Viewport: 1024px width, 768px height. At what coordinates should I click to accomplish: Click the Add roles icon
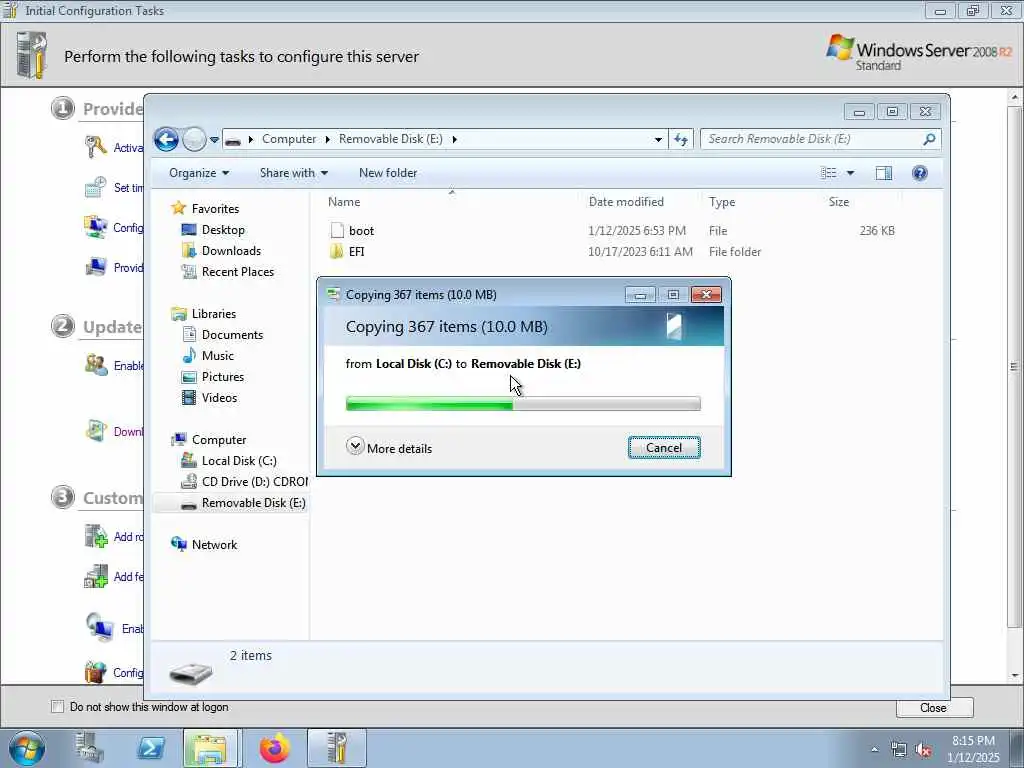tap(96, 536)
